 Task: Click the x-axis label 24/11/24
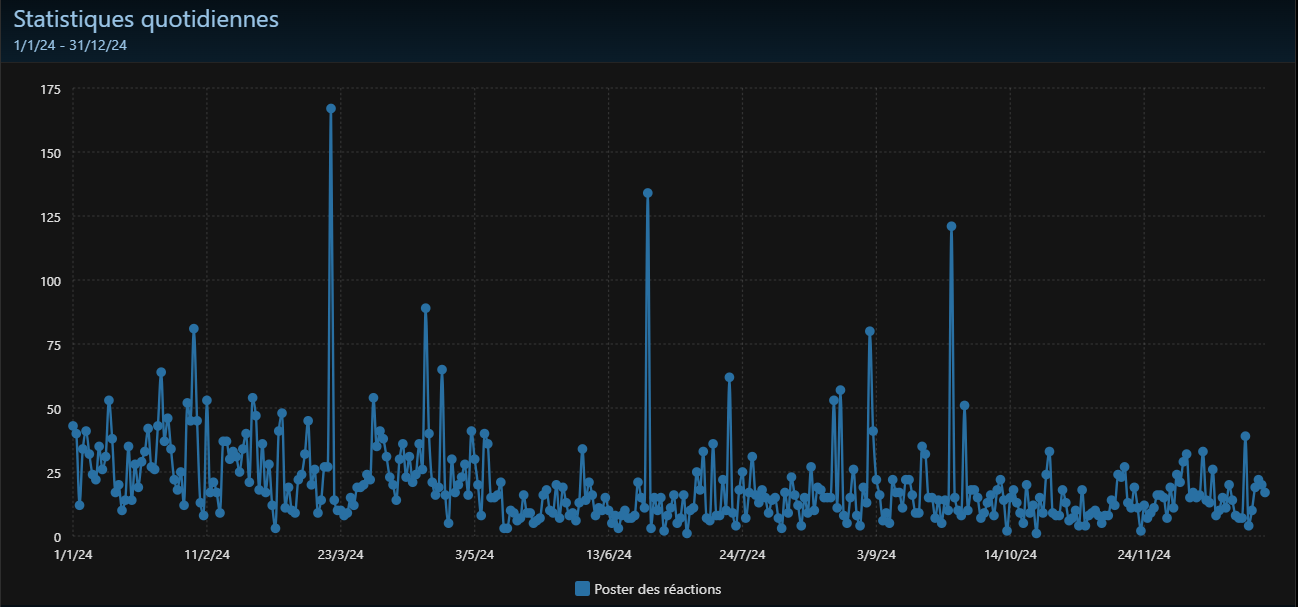click(x=1144, y=555)
